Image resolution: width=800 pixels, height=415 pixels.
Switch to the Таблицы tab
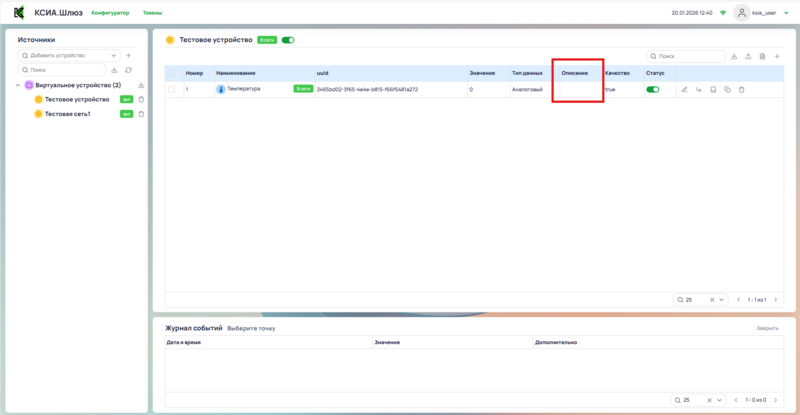[x=153, y=13]
